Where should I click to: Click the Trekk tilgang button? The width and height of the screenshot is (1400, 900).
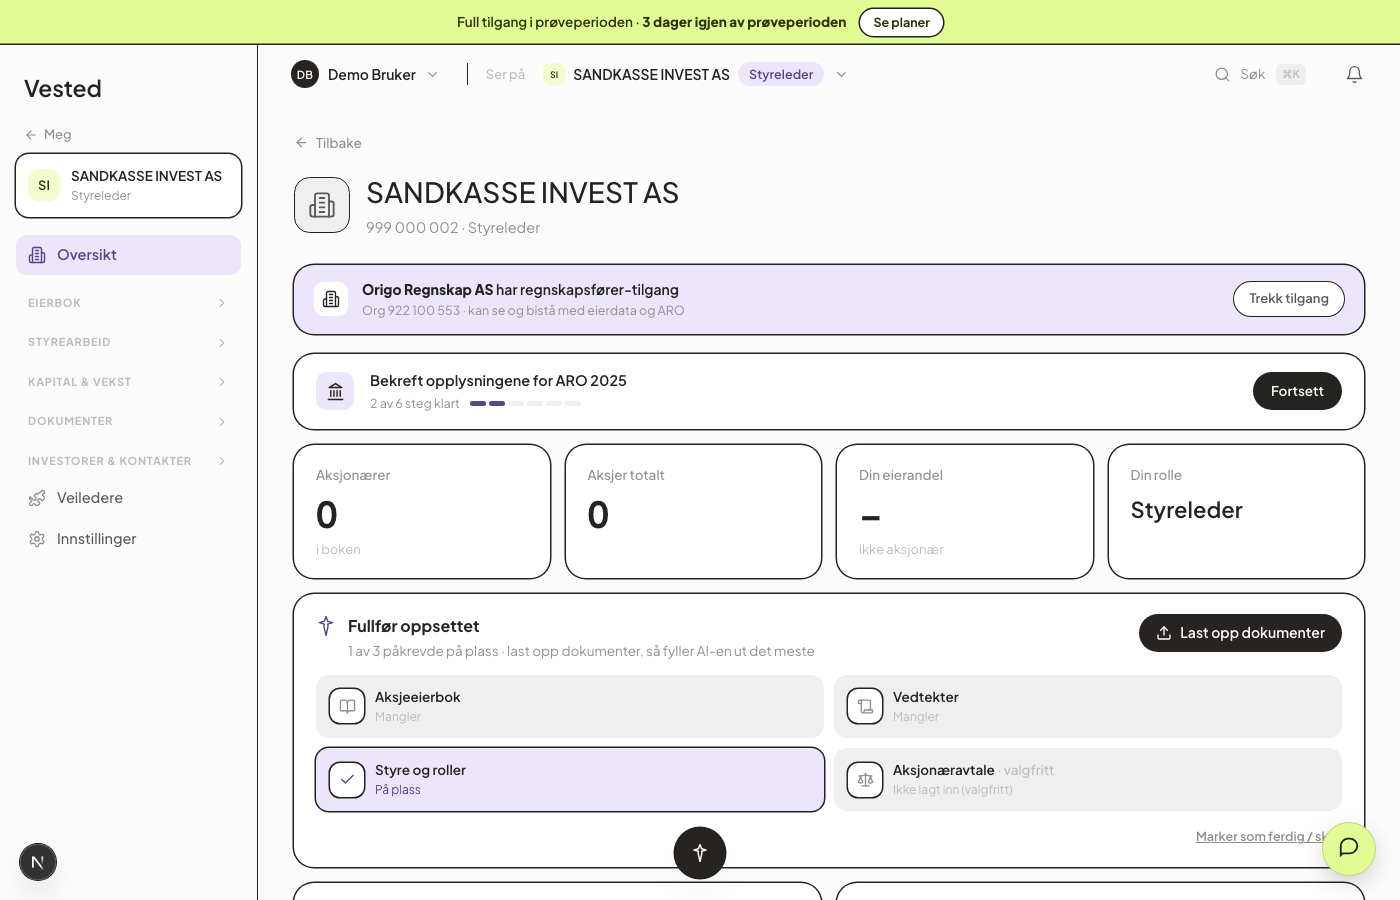pyautogui.click(x=1289, y=299)
